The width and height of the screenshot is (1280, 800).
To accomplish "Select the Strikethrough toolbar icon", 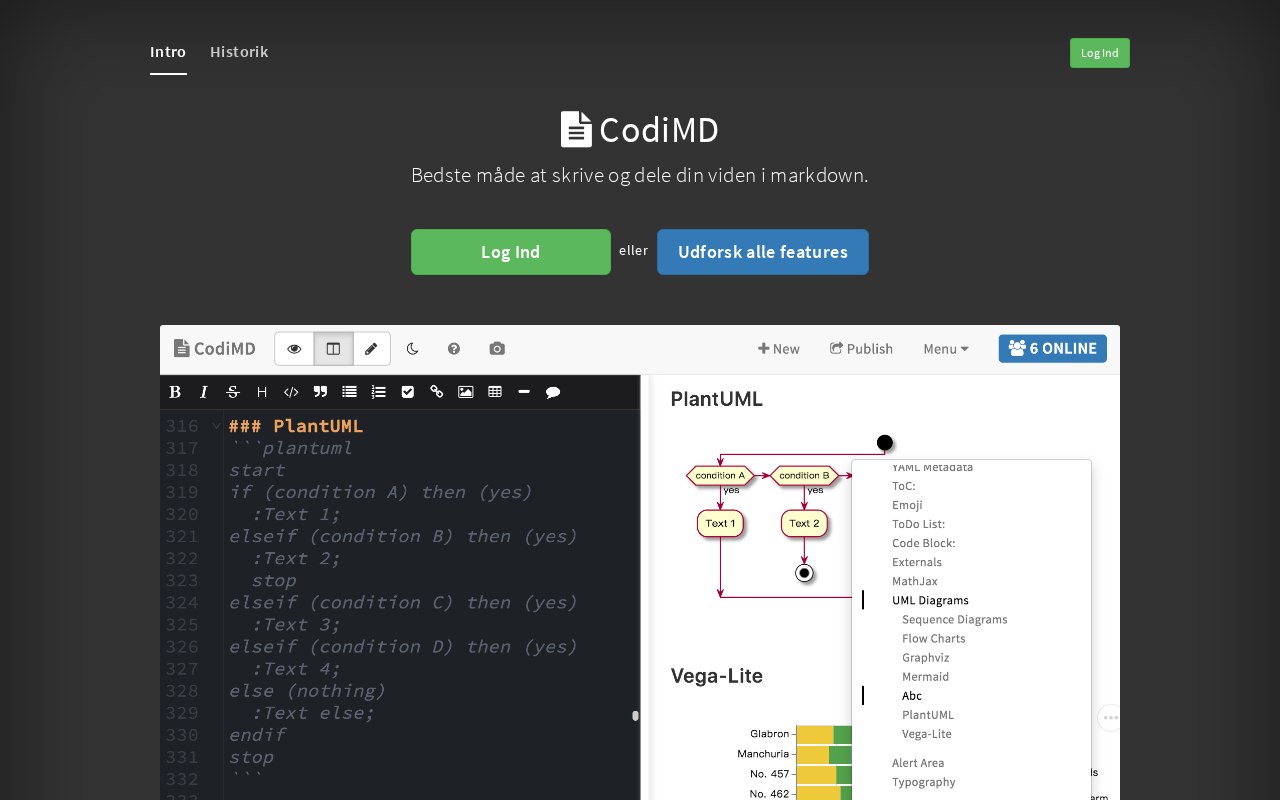I will [x=233, y=392].
